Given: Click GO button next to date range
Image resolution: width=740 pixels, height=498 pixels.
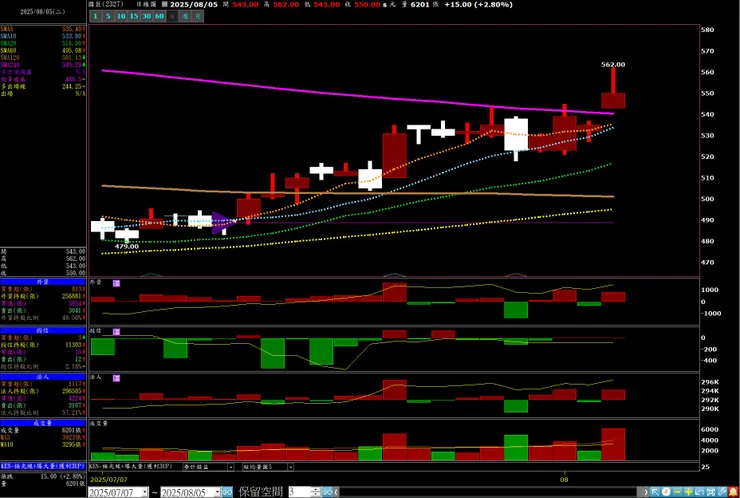Looking at the screenshot, I should coord(227,492).
